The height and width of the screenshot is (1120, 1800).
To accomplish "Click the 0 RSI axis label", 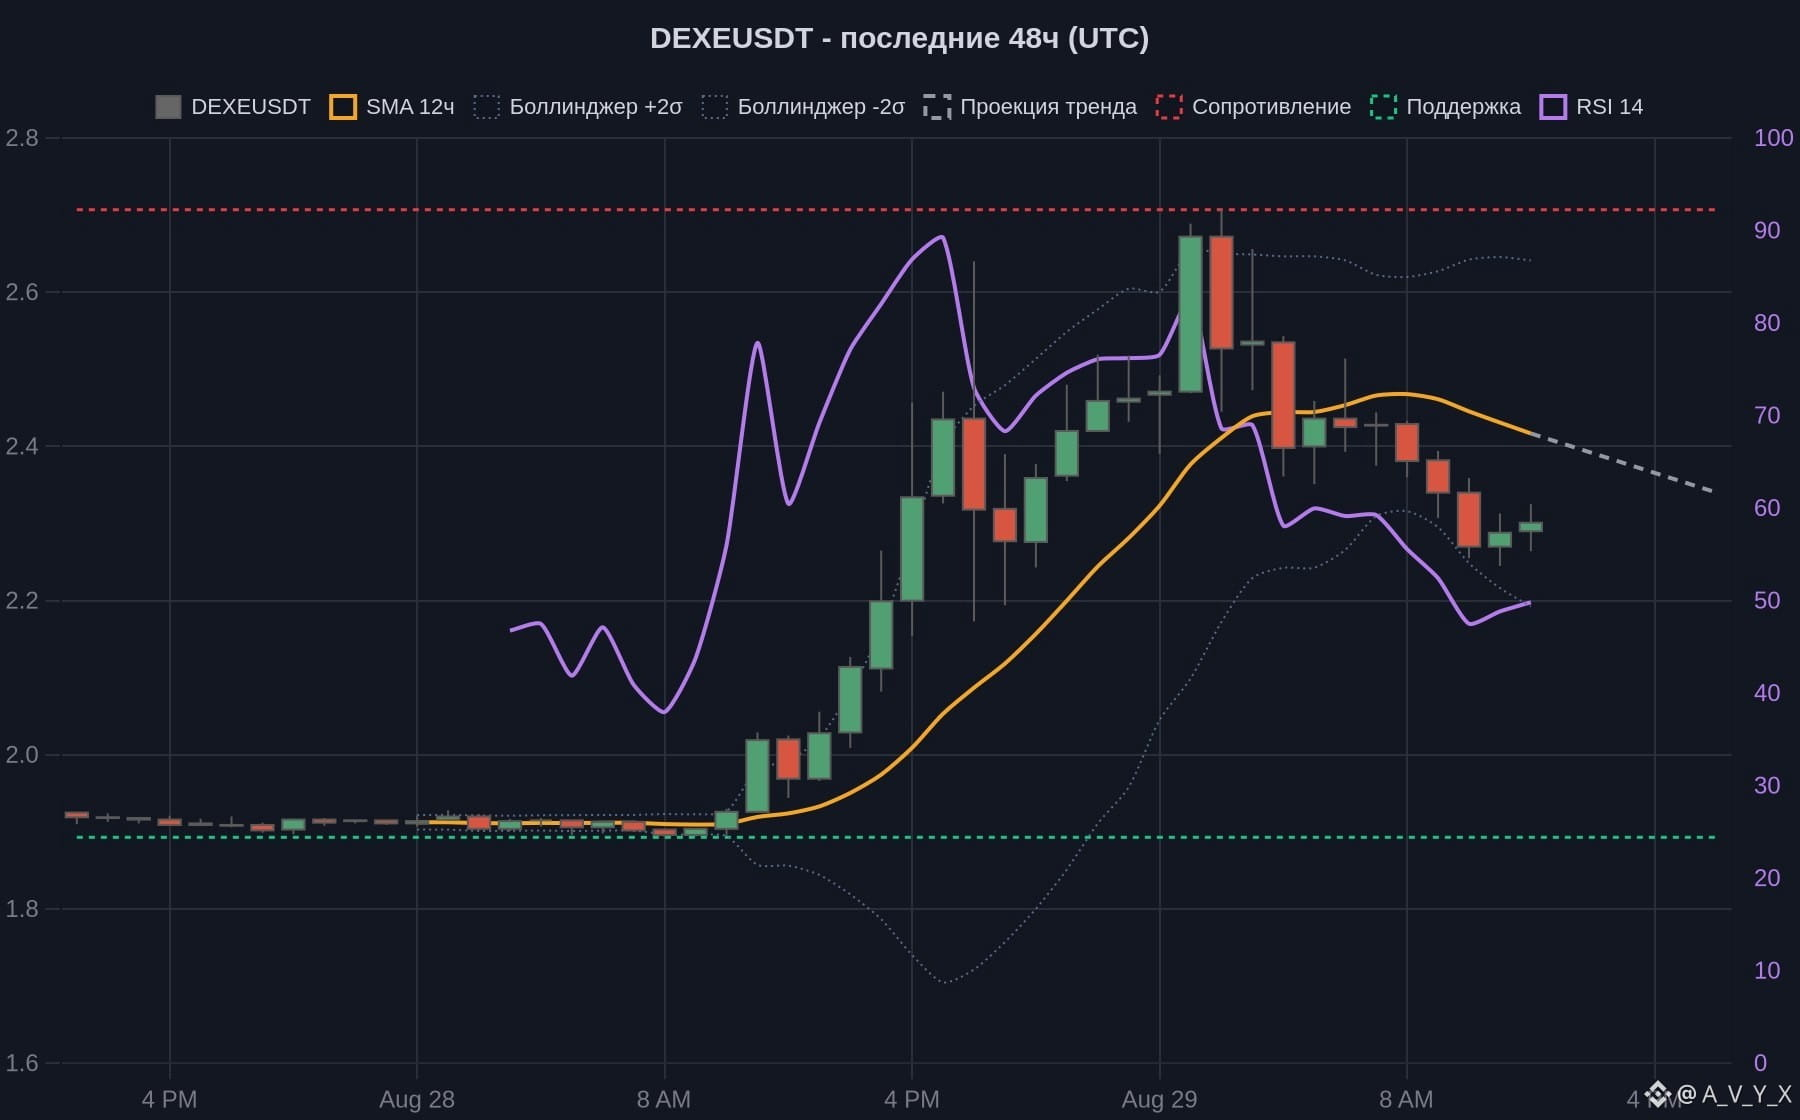I will 1760,1063.
